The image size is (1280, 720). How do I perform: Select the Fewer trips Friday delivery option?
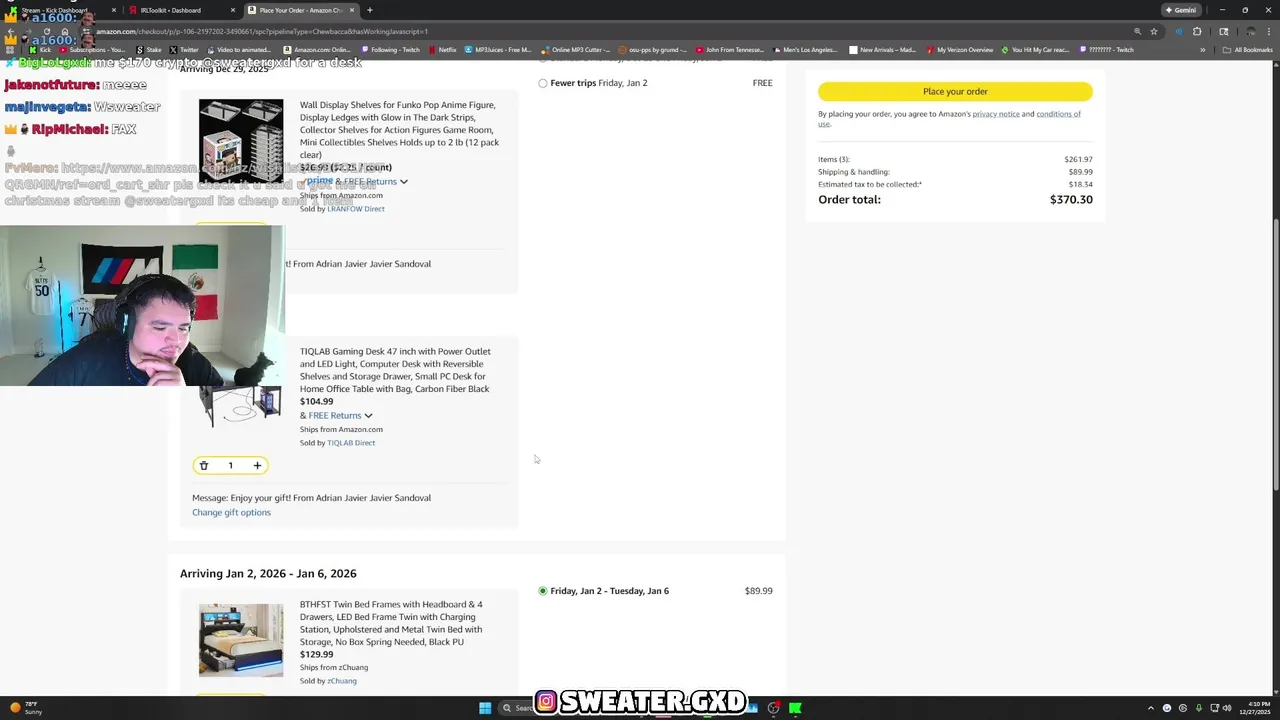point(543,83)
